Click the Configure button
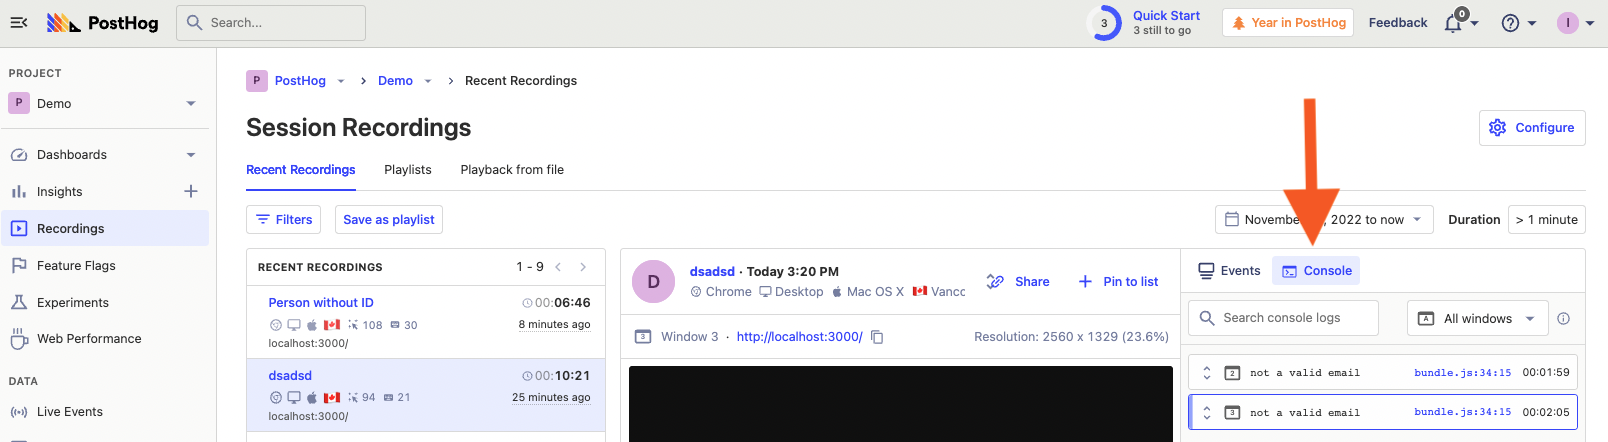The height and width of the screenshot is (442, 1608). (x=1531, y=128)
